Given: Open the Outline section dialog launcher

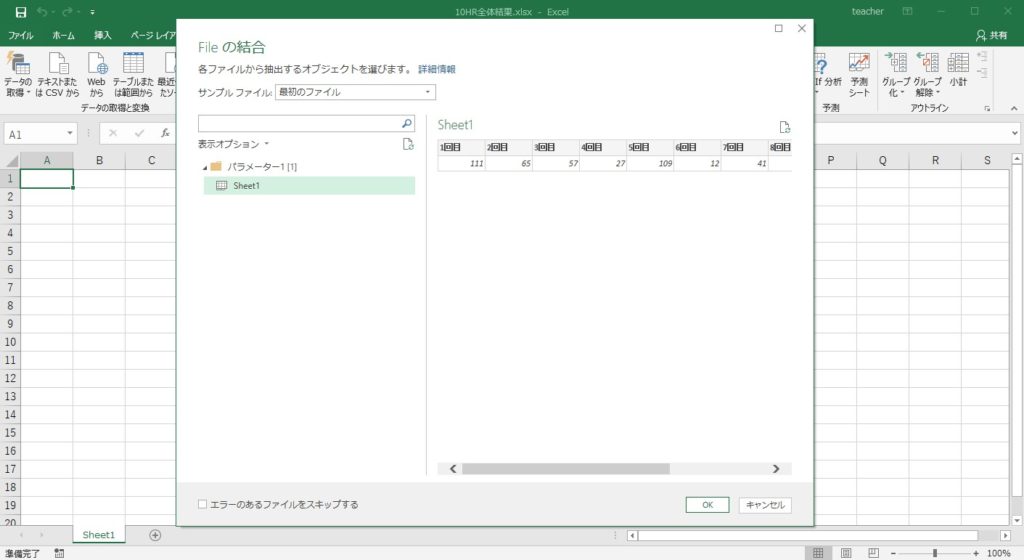Looking at the screenshot, I should pos(987,108).
